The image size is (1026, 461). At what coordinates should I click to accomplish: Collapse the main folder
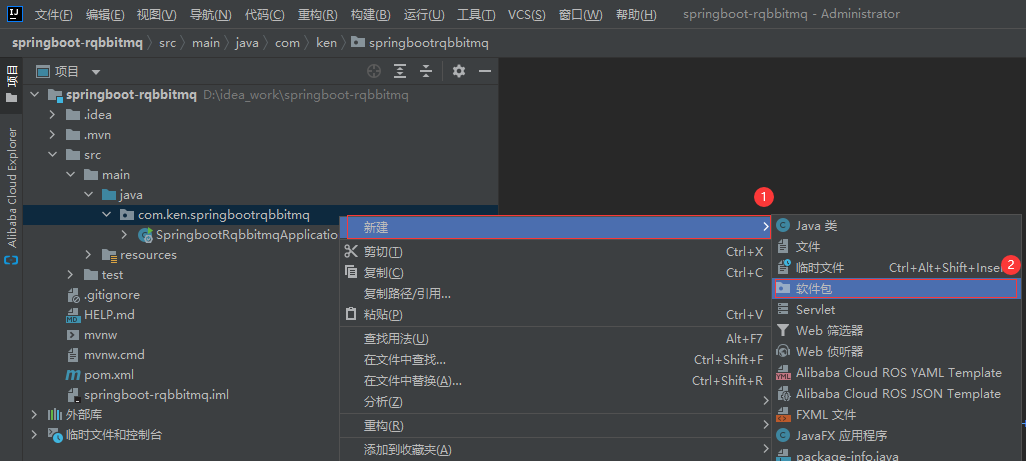coord(71,175)
